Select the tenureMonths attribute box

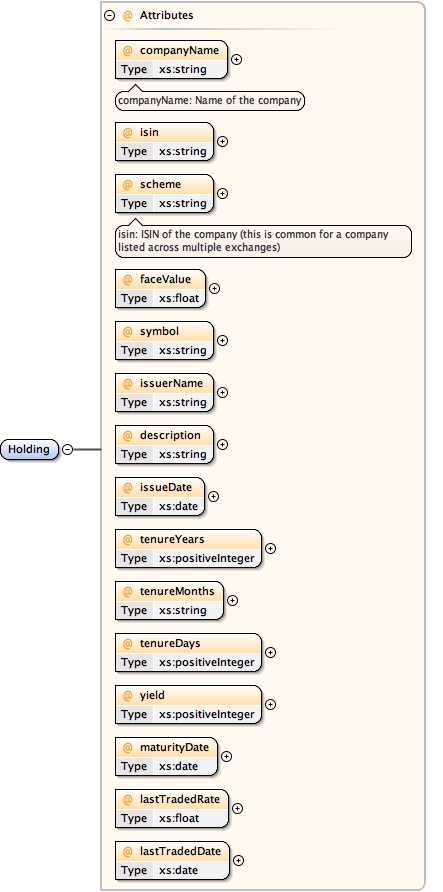(x=169, y=601)
